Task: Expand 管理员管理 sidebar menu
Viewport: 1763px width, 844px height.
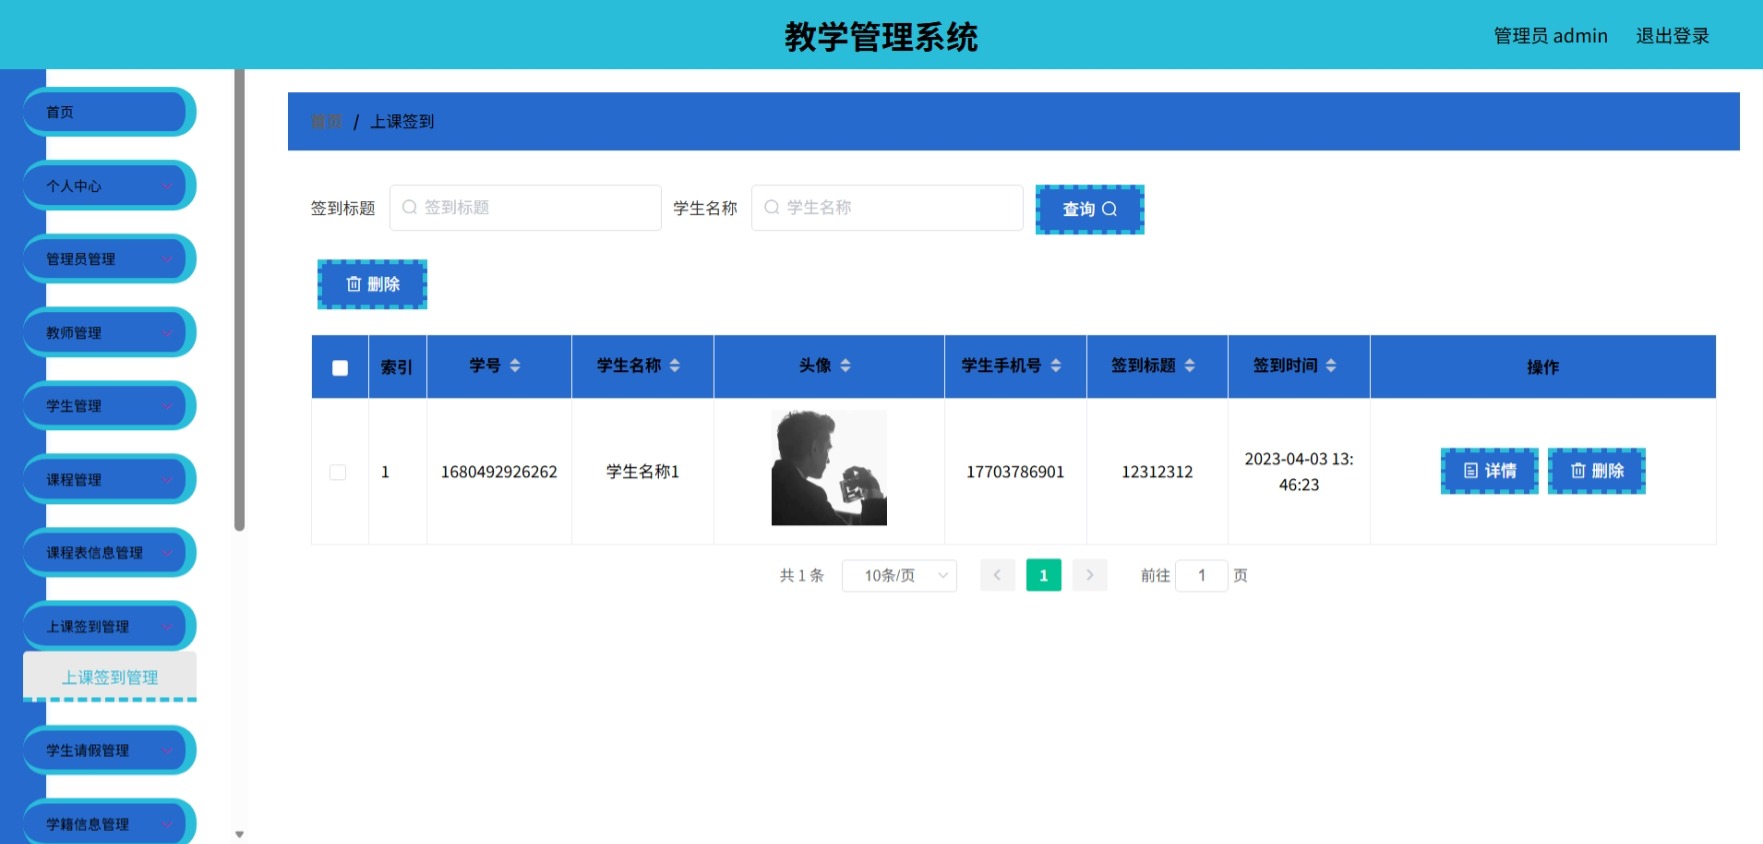Action: click(x=109, y=259)
